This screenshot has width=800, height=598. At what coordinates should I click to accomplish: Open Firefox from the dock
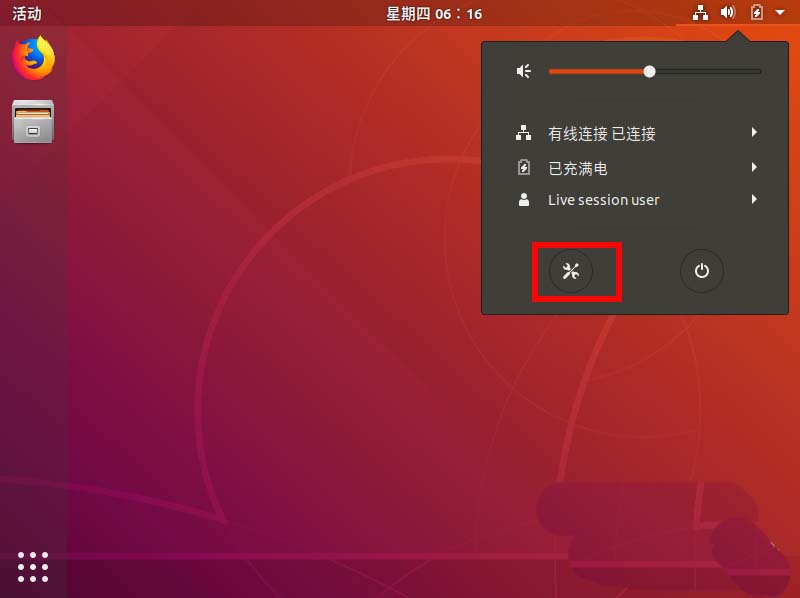[x=33, y=58]
